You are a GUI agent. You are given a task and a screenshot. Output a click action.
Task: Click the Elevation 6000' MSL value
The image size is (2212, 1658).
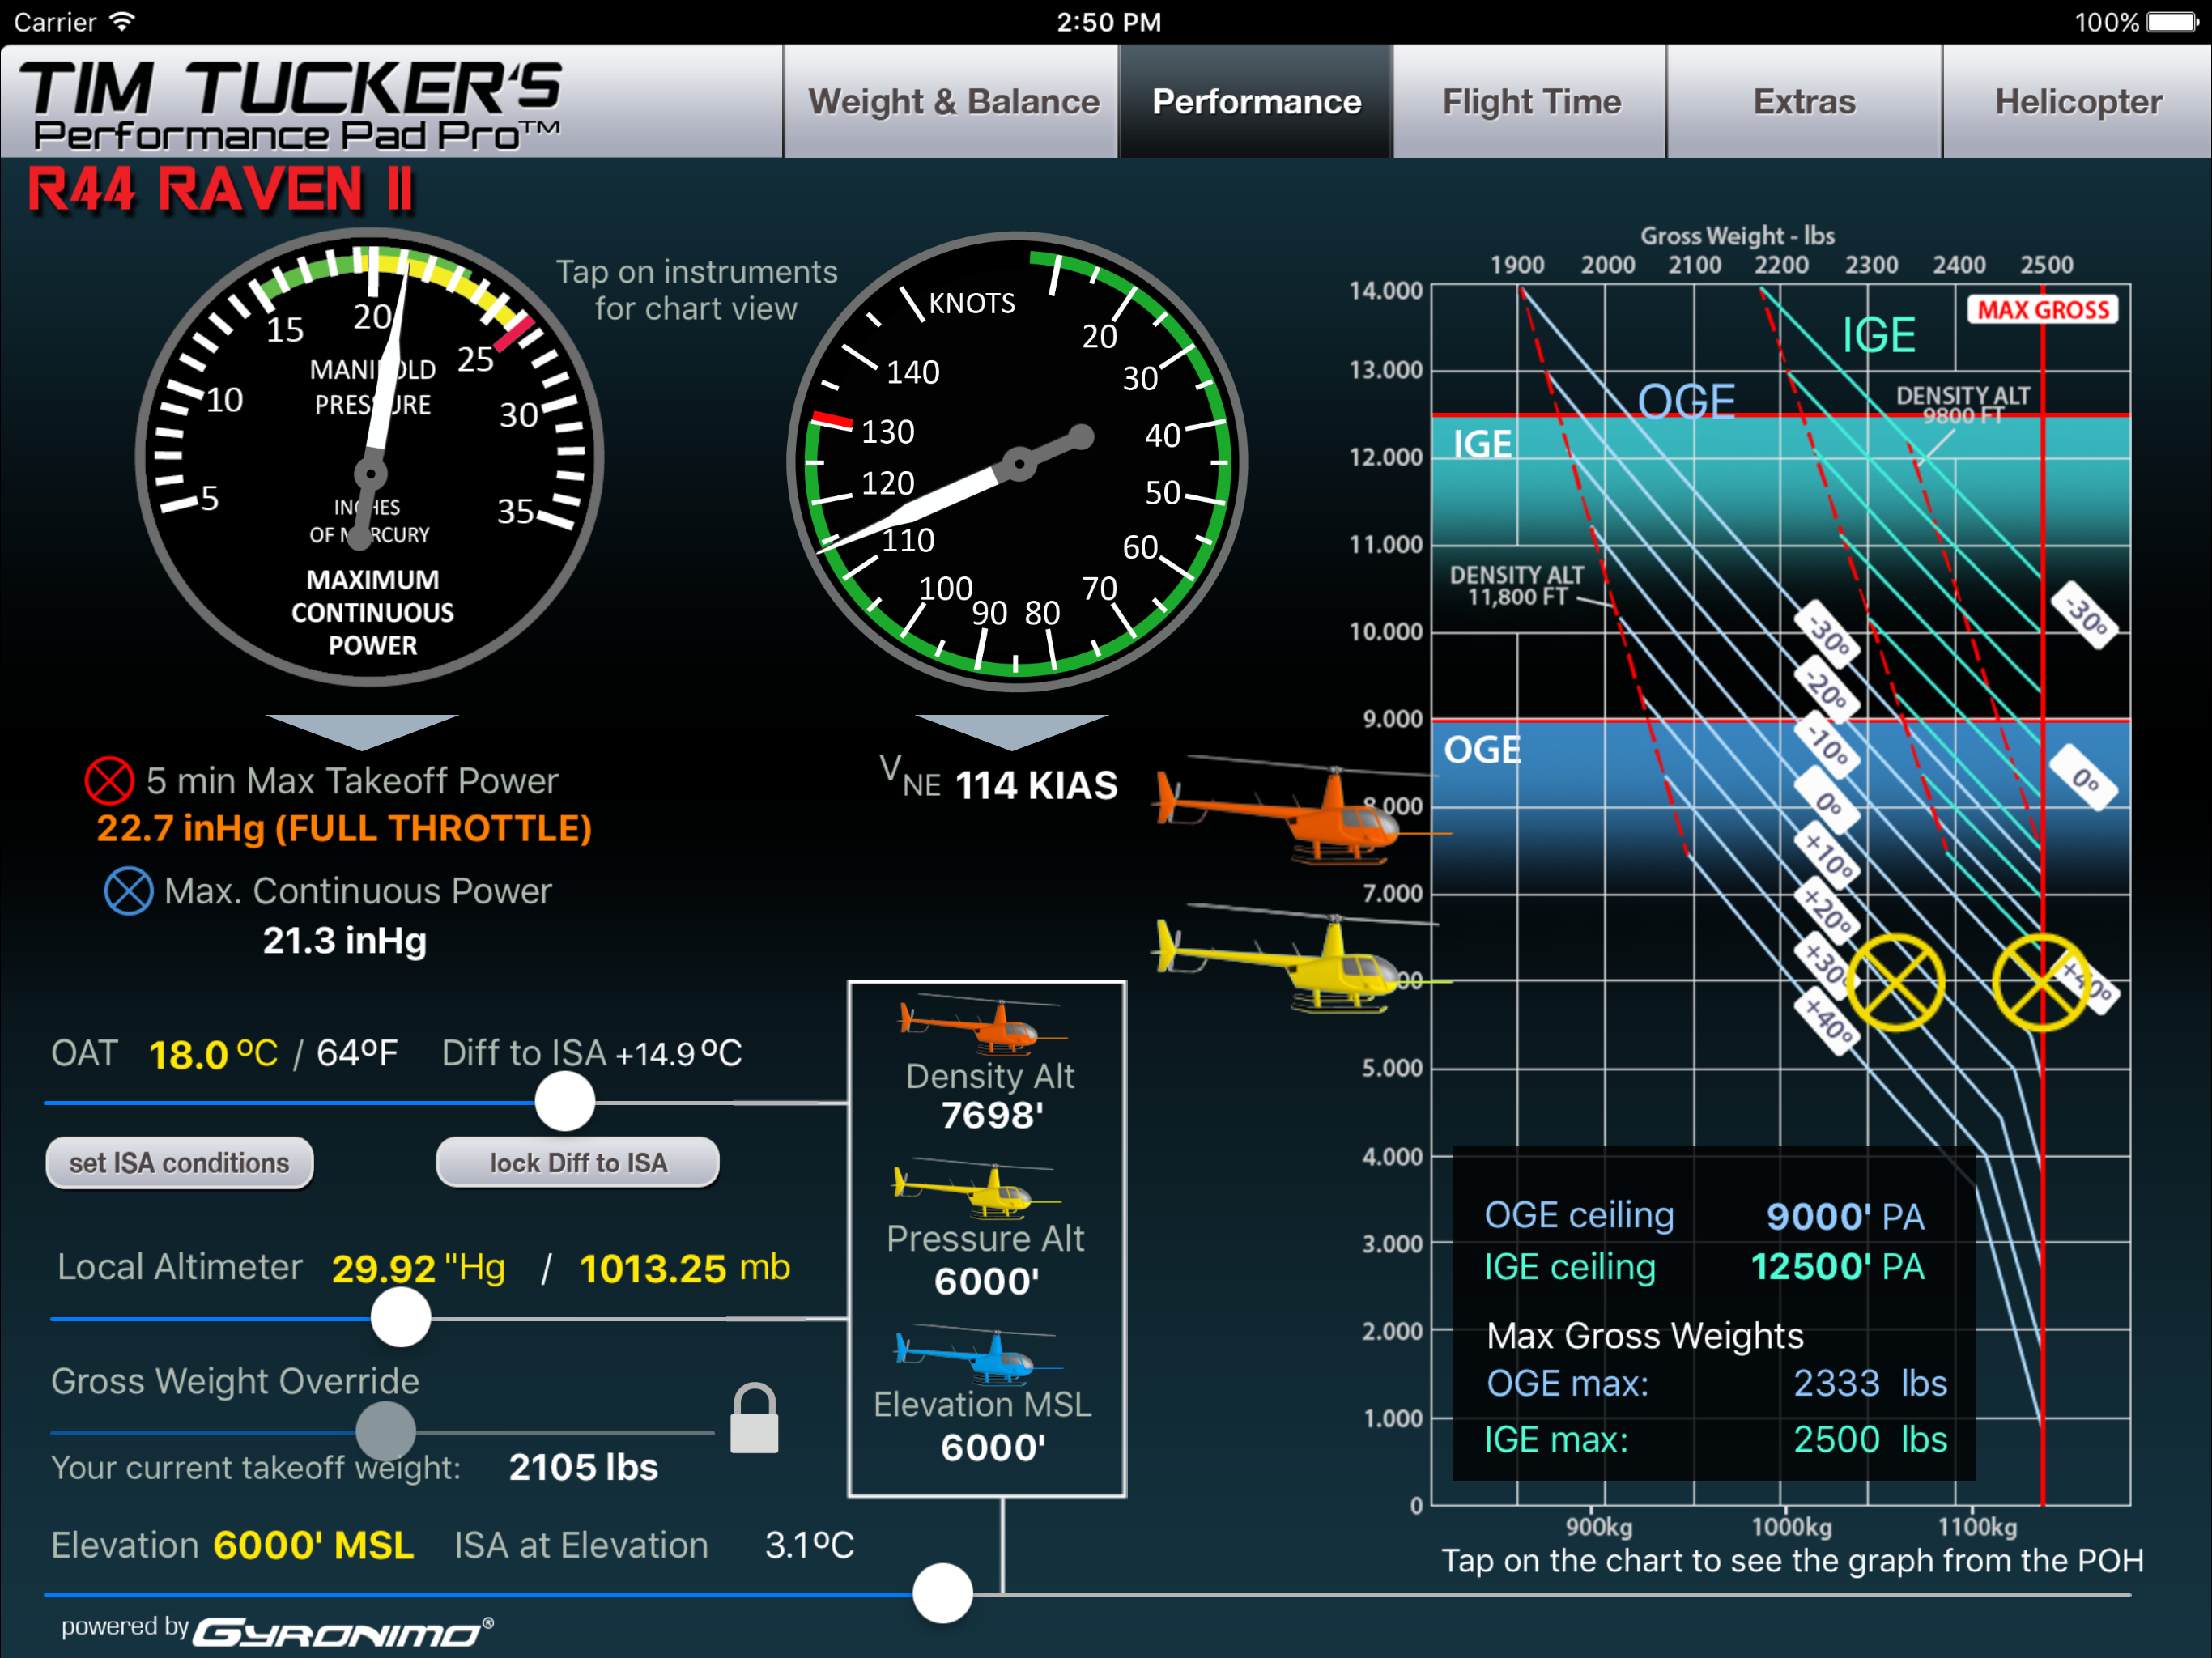tap(313, 1546)
